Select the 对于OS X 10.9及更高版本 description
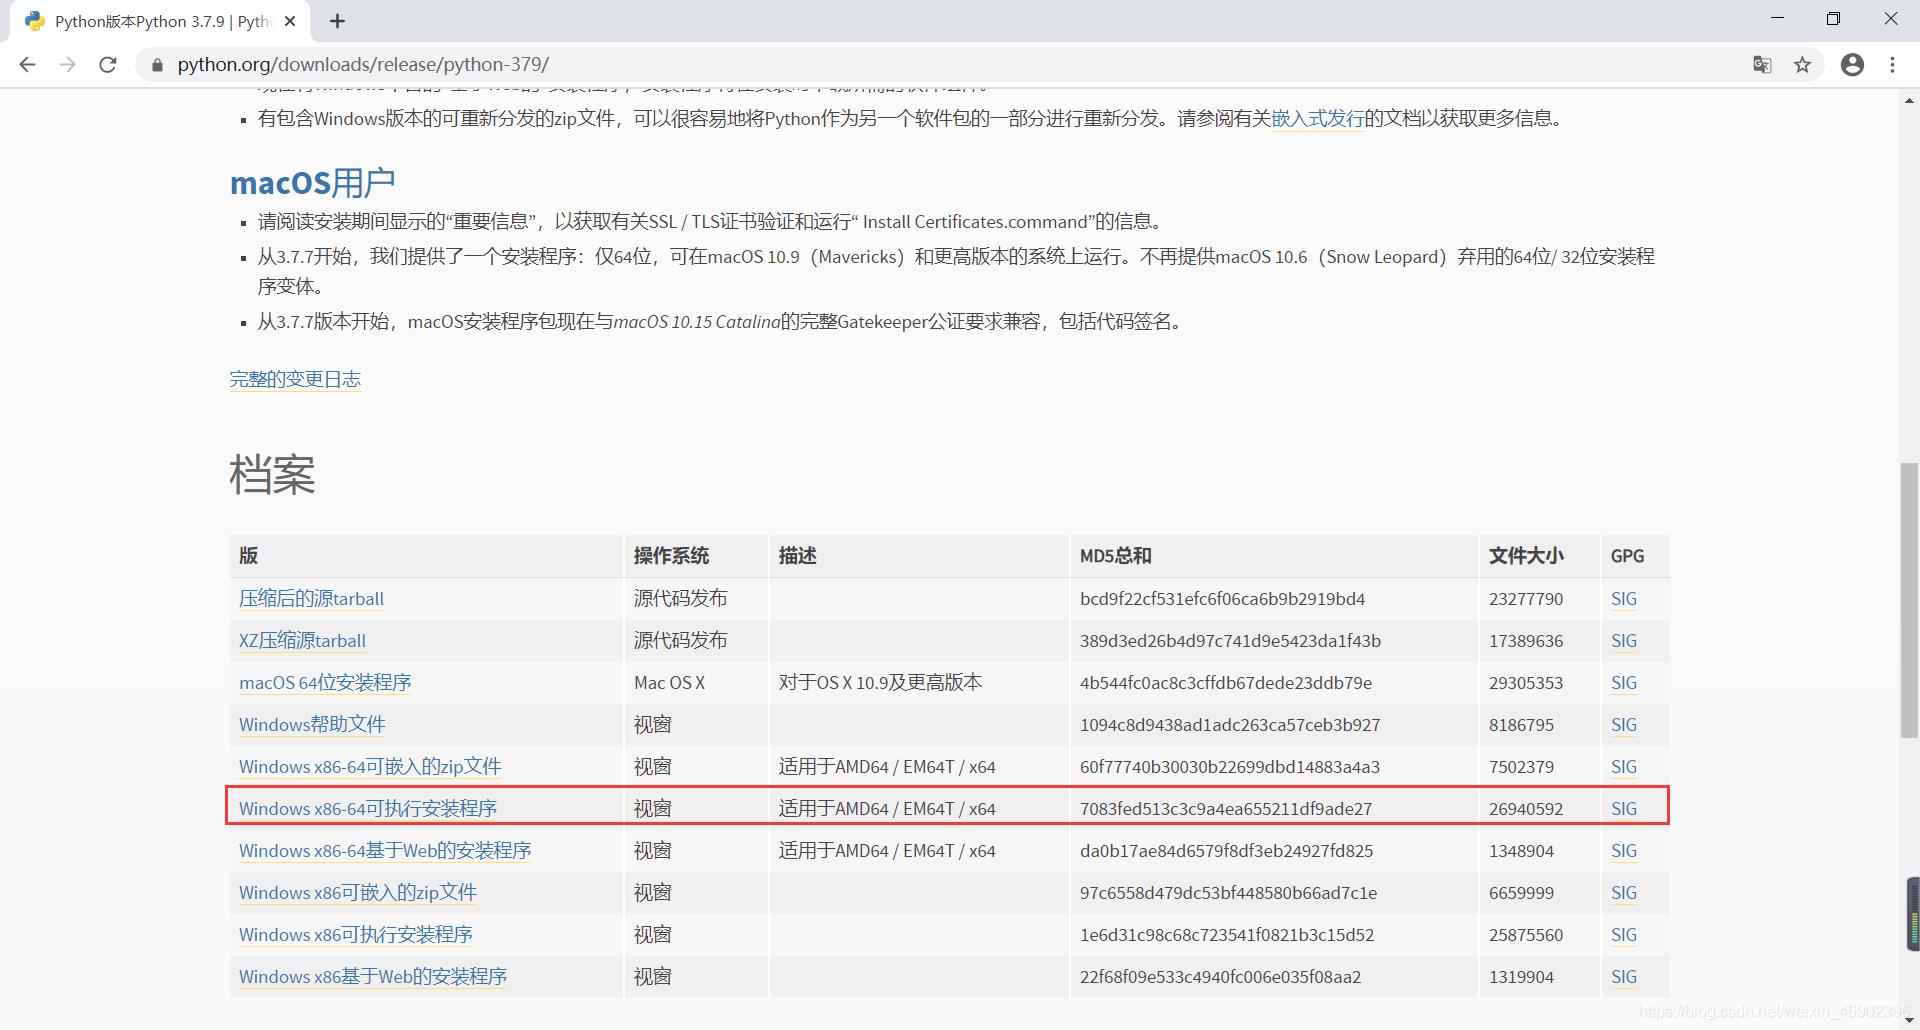The width and height of the screenshot is (1920, 1030). pyautogui.click(x=880, y=683)
